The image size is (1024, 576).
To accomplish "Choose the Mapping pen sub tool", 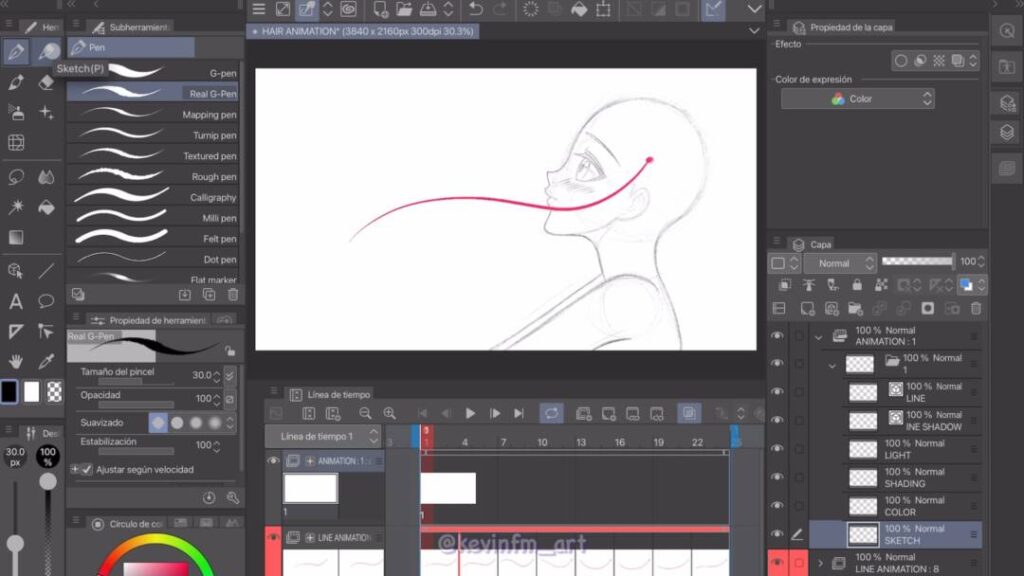I will 153,114.
